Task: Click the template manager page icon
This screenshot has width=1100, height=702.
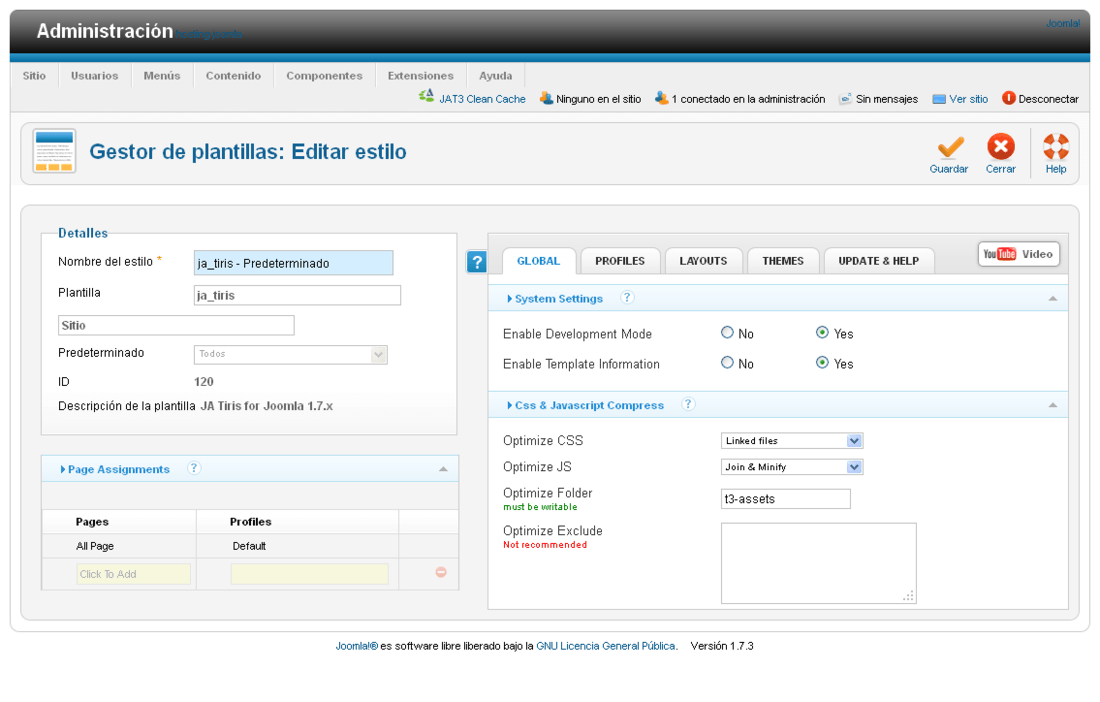Action: (55, 151)
